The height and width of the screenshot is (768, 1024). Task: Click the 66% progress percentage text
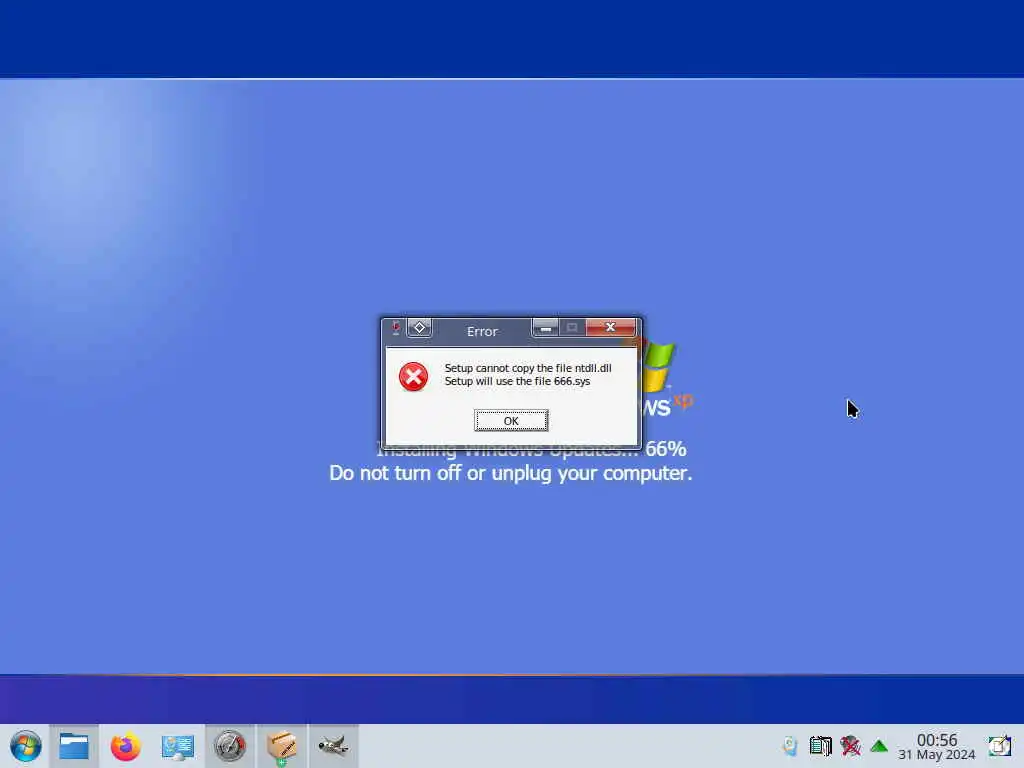pos(665,449)
